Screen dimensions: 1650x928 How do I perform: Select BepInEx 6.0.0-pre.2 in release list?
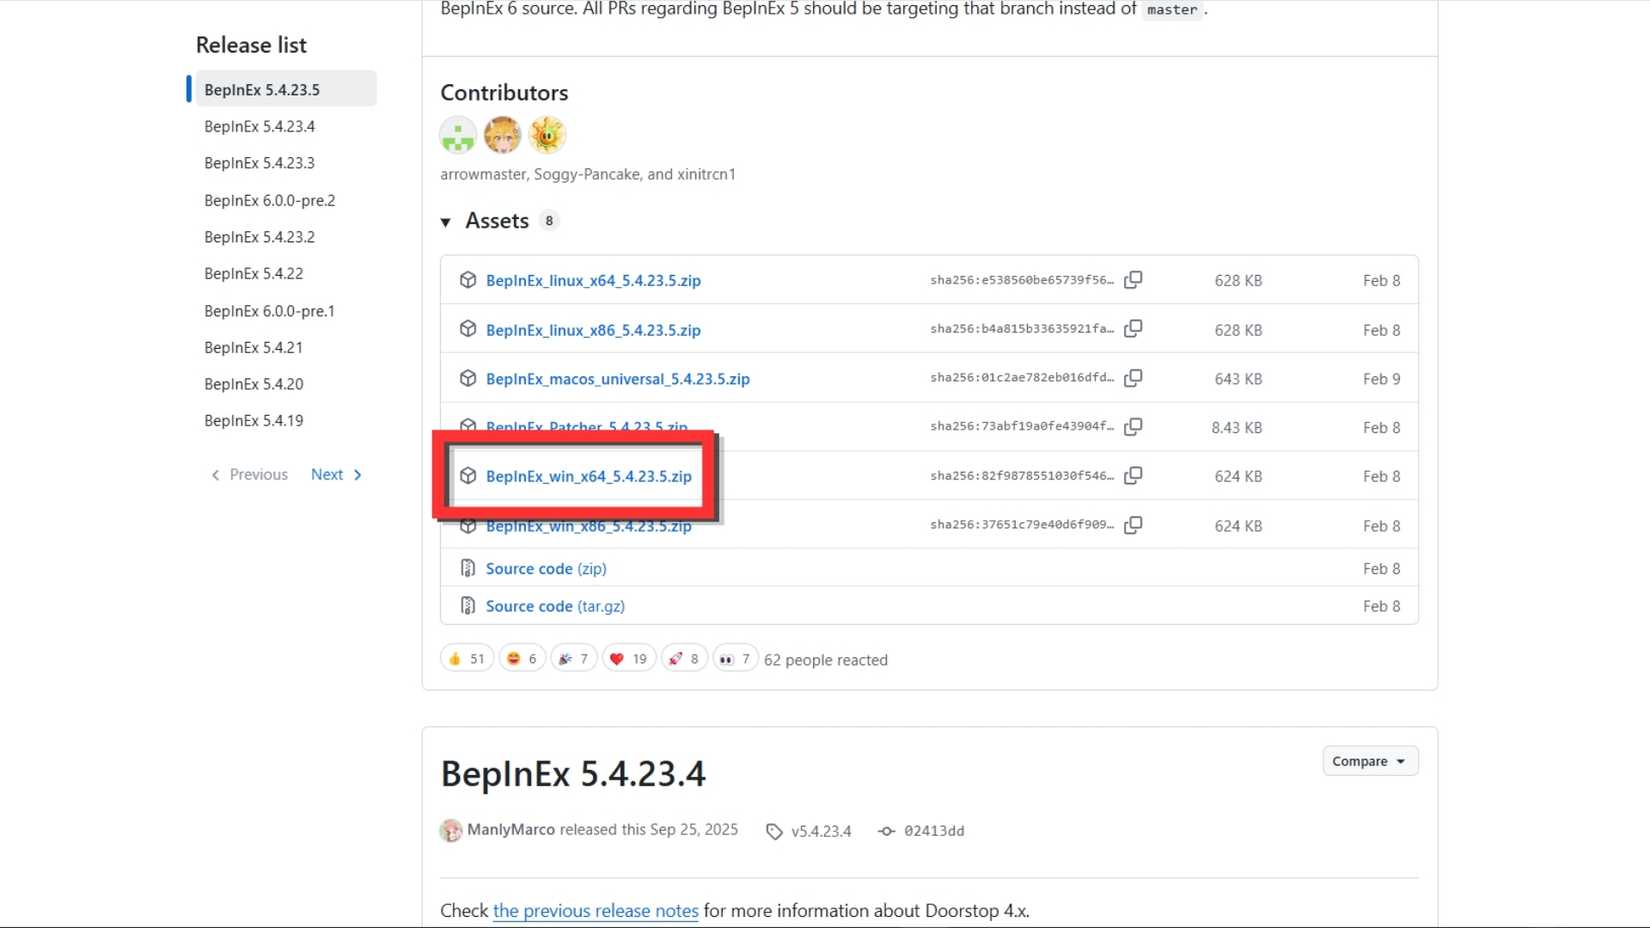(x=270, y=200)
